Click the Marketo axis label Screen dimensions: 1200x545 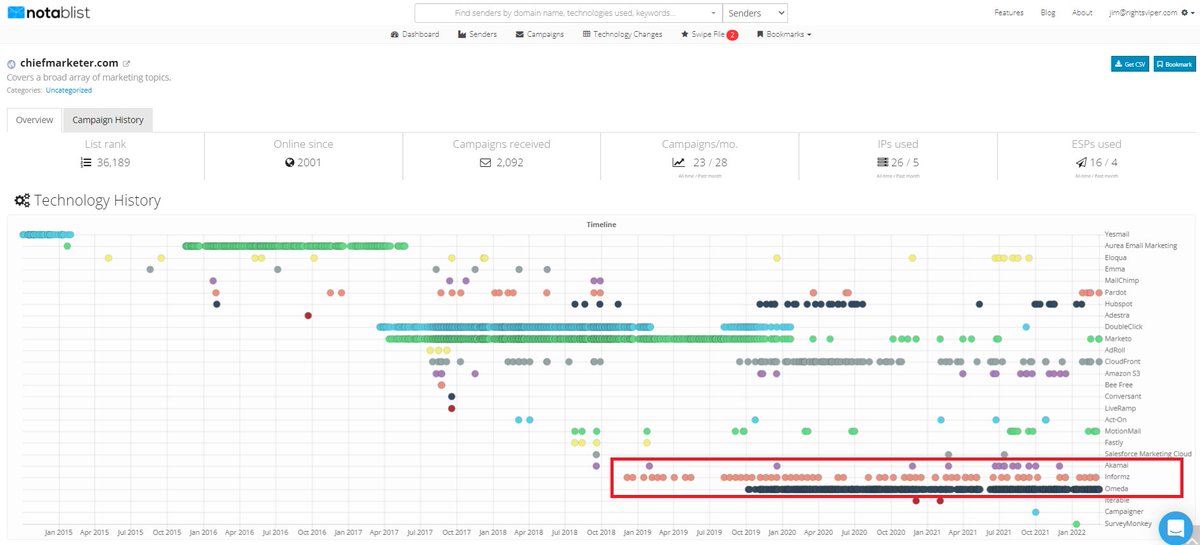pos(1117,339)
